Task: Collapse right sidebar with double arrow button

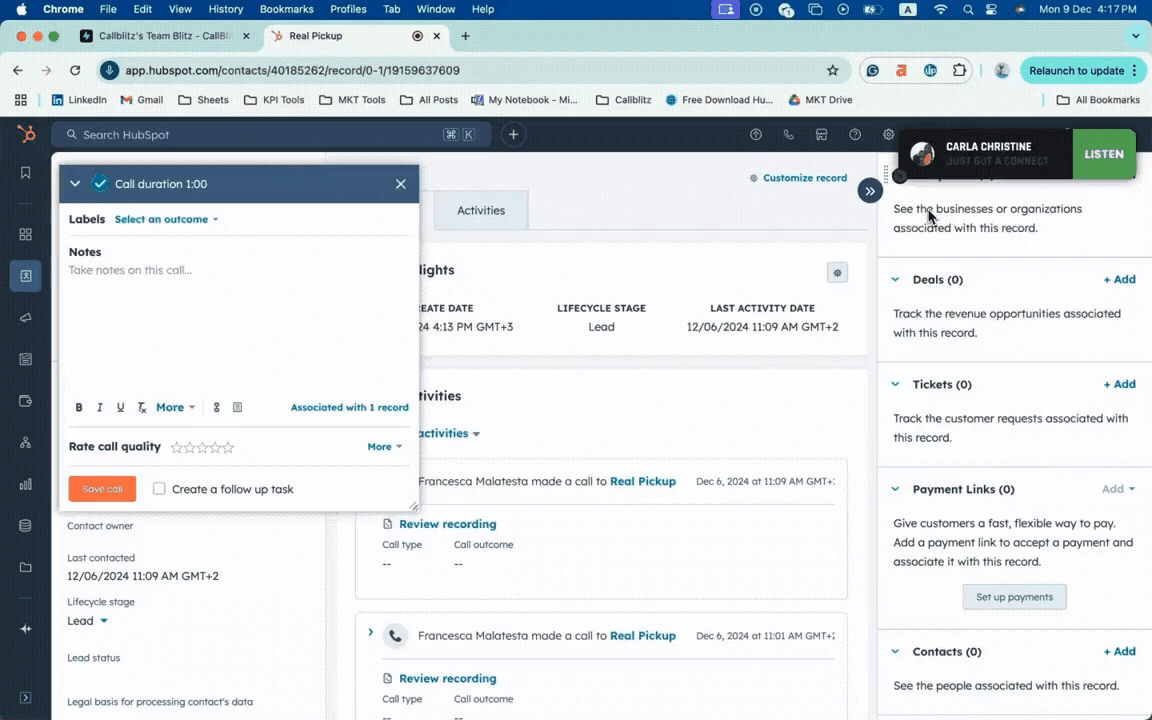Action: [x=870, y=191]
